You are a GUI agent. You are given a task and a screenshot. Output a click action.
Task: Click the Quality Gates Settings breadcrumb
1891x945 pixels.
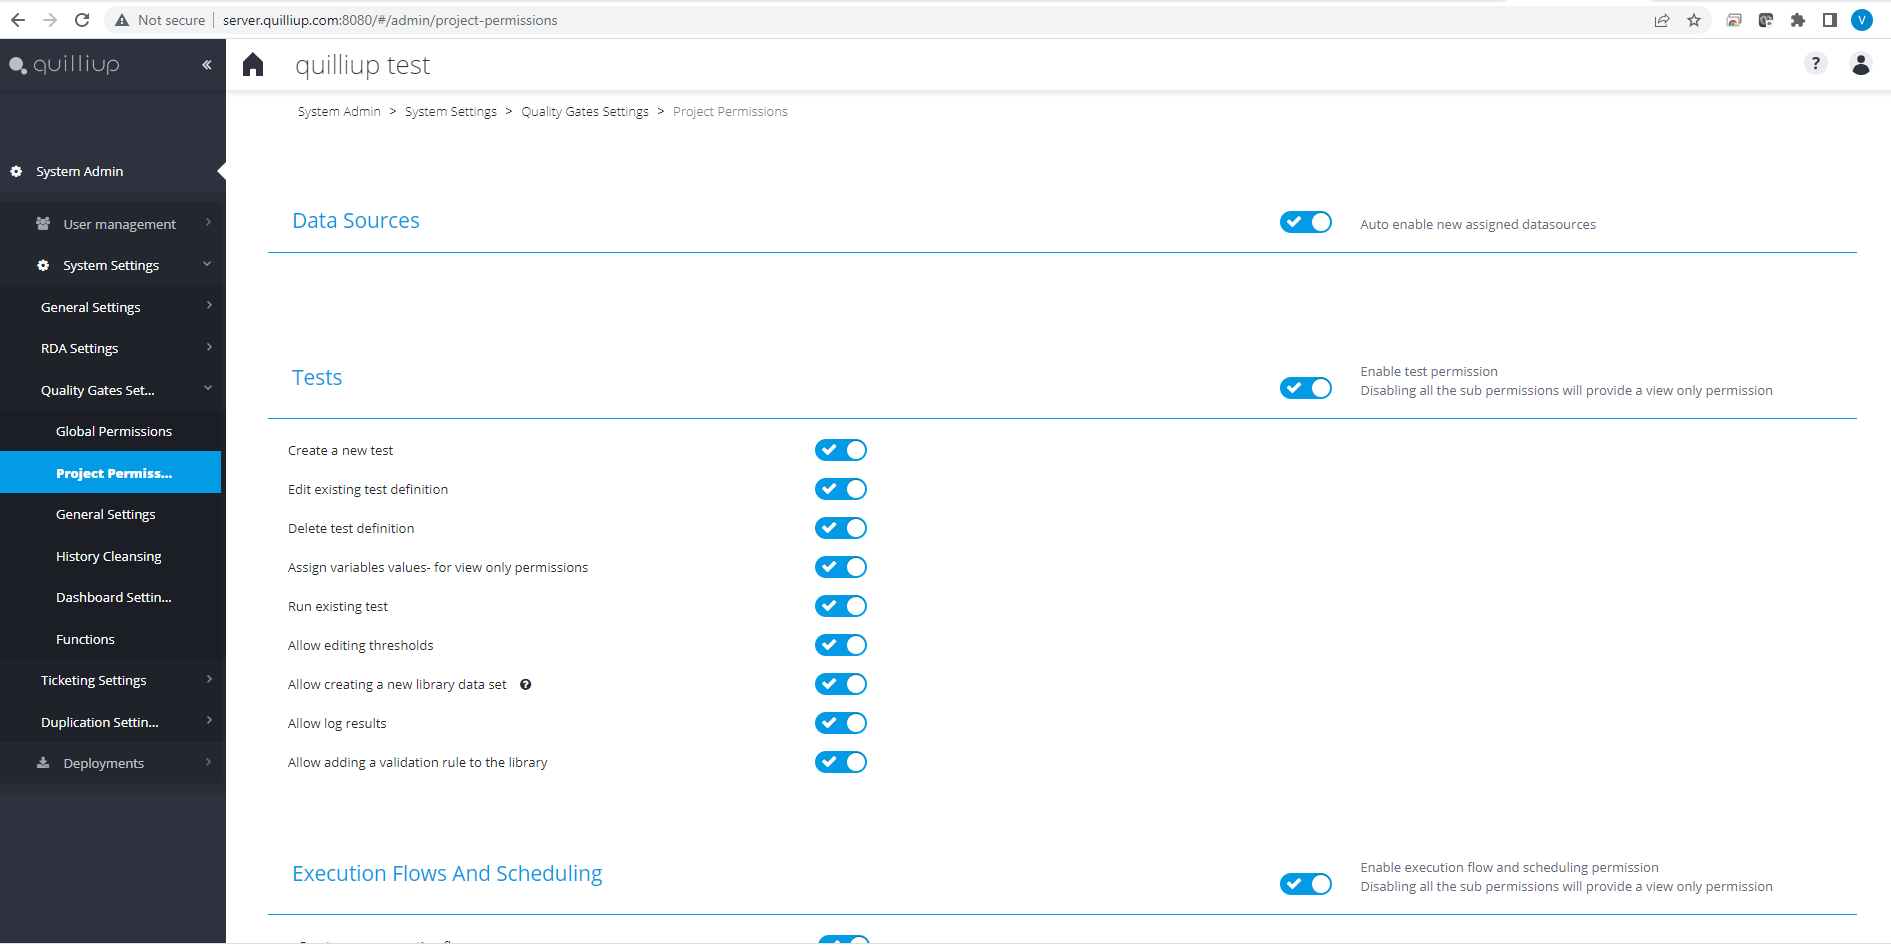tap(585, 112)
